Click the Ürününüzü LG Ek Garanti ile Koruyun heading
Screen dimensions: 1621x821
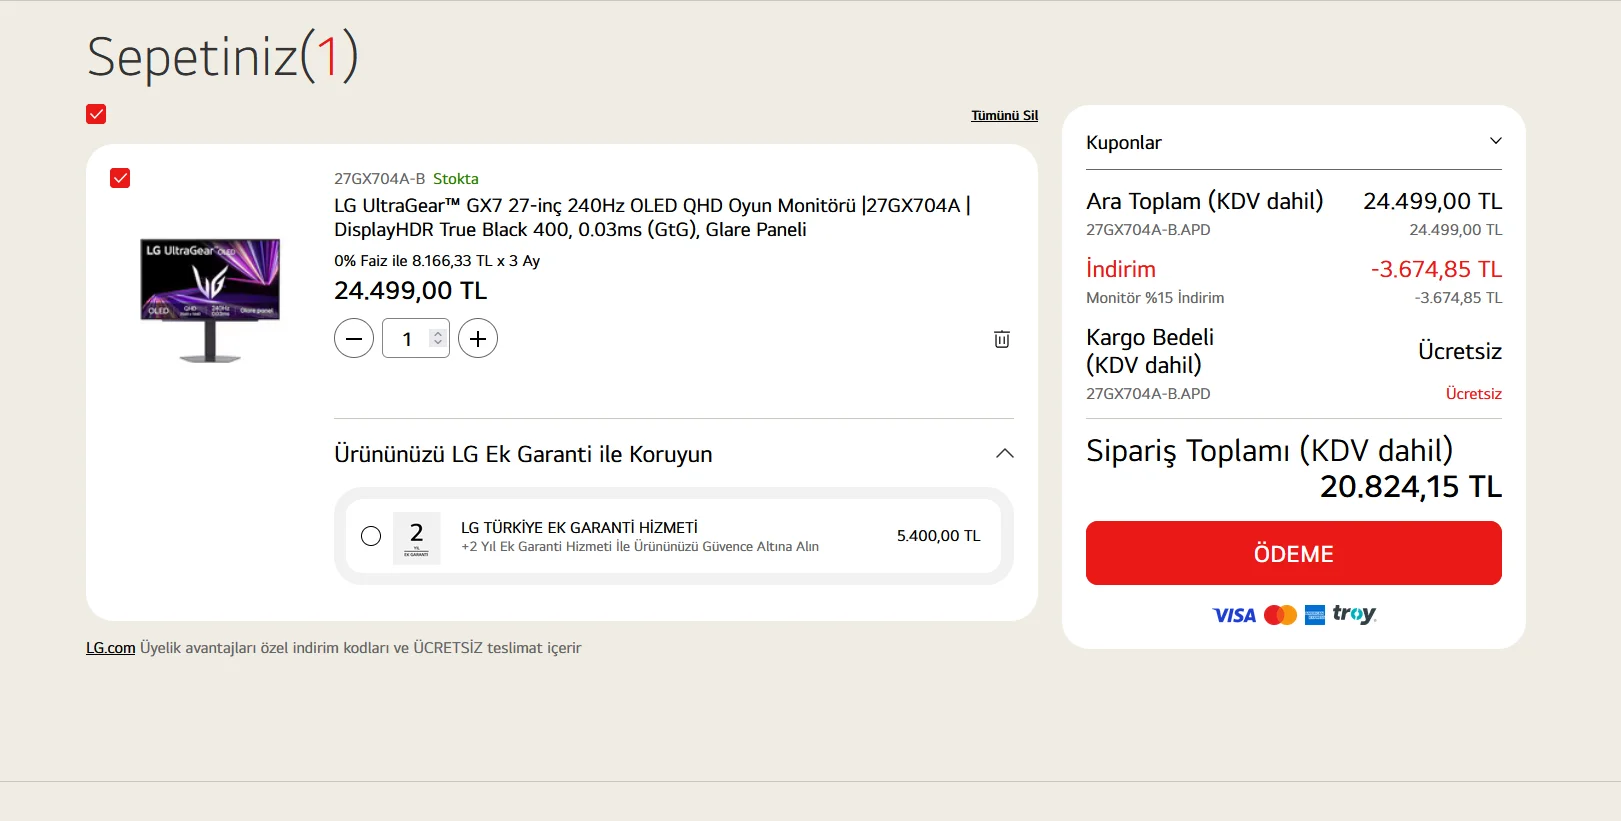pyautogui.click(x=523, y=454)
